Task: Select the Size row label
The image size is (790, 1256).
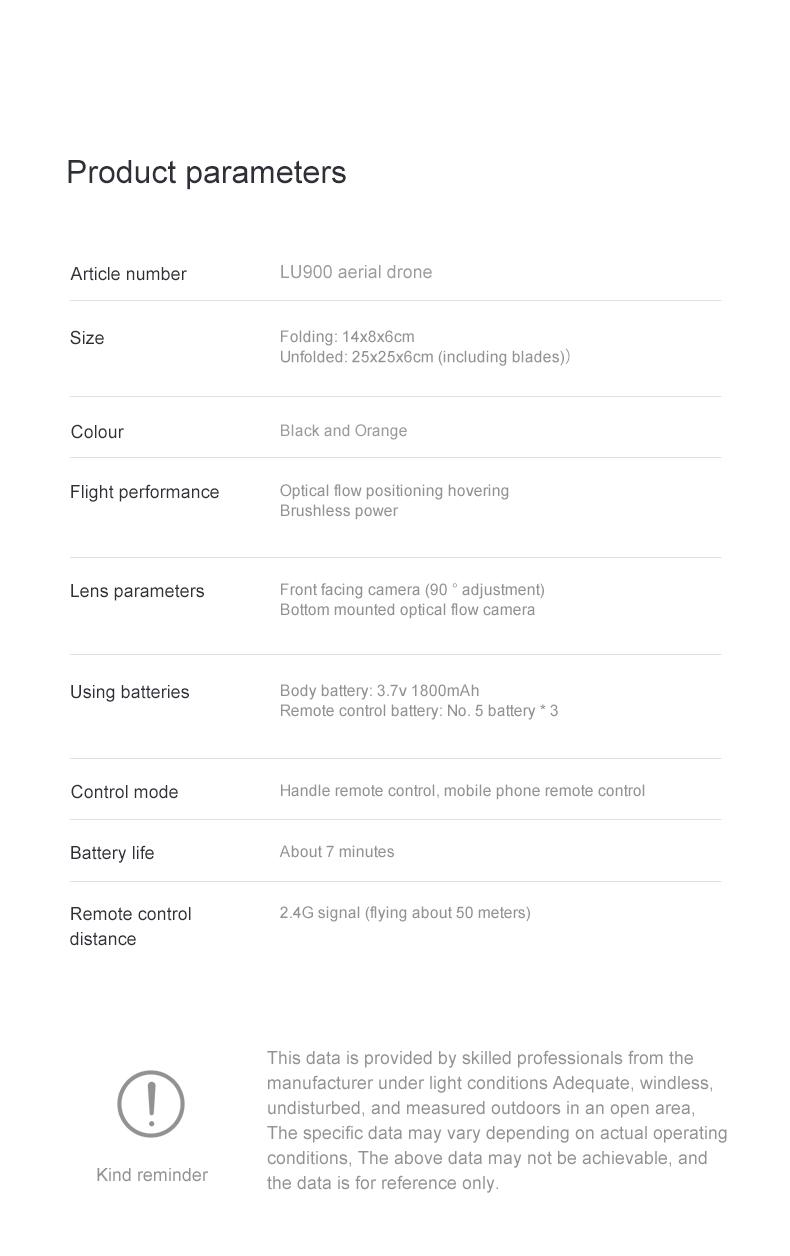Action: pos(87,338)
